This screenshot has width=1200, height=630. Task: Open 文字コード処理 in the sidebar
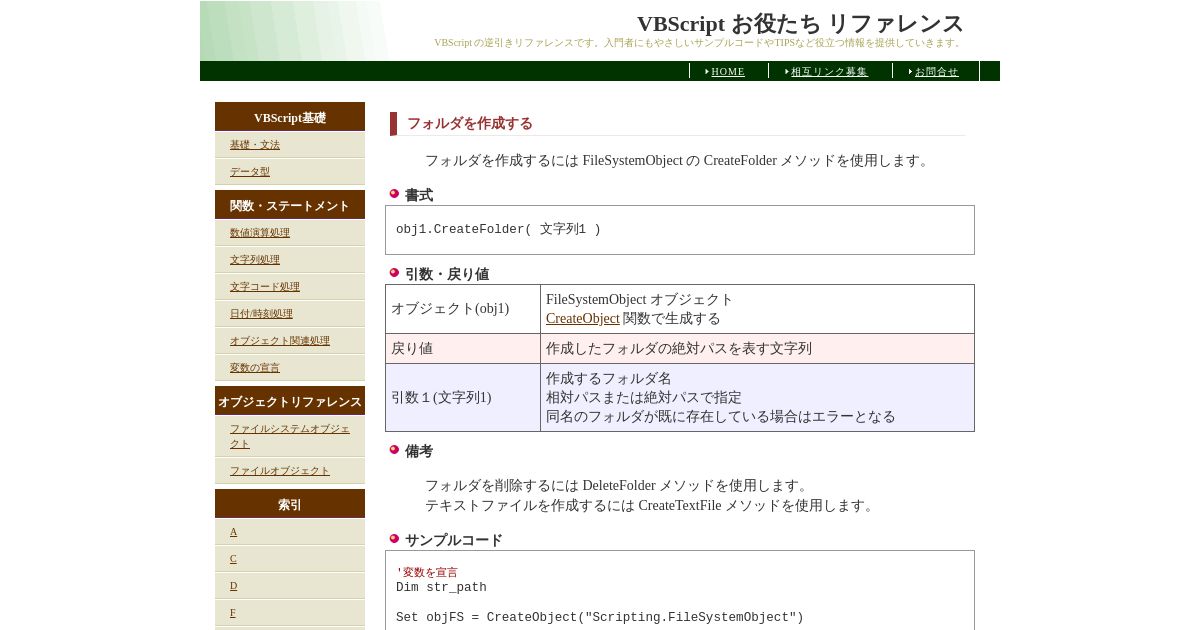(x=265, y=287)
